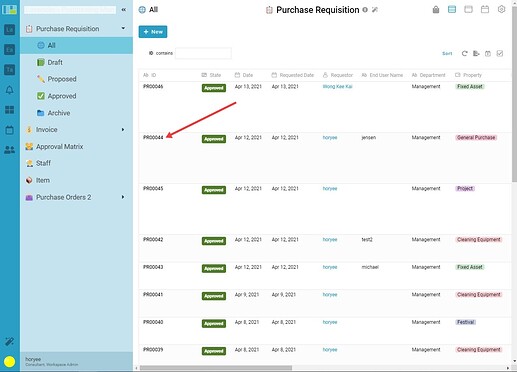The width and height of the screenshot is (517, 372).
Task: Click the ID contains filter field
Action: point(203,53)
